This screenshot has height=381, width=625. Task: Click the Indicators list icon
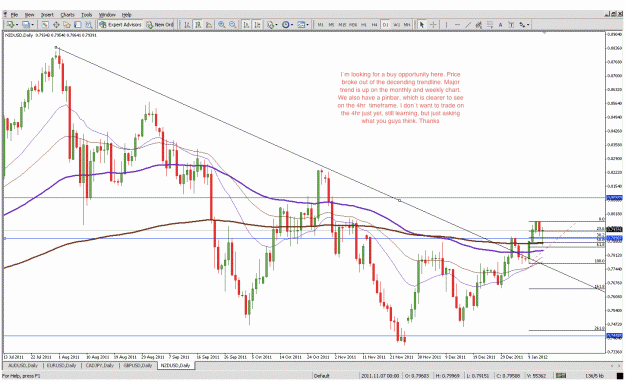(271, 25)
